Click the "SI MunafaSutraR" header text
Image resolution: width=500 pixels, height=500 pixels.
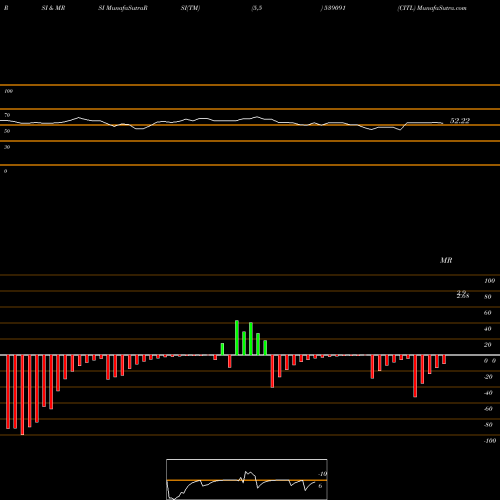(123, 8)
